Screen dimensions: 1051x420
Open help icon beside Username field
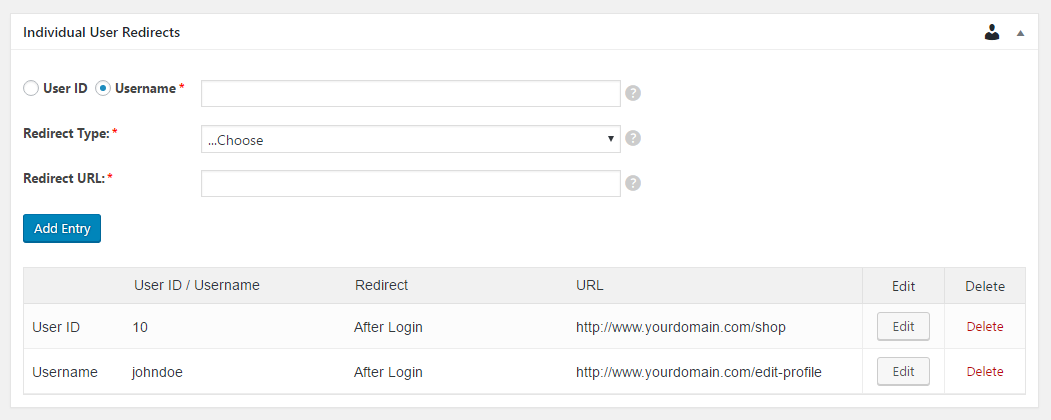click(633, 93)
